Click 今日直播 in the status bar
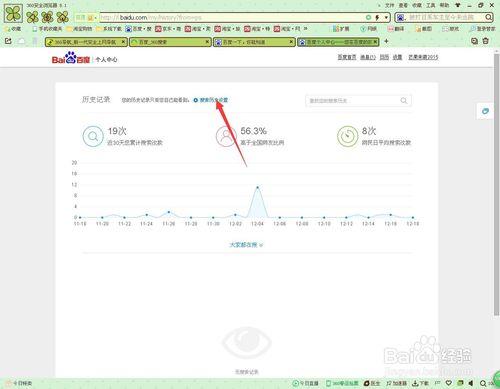Screen dimensions: 500x389 coord(306,383)
